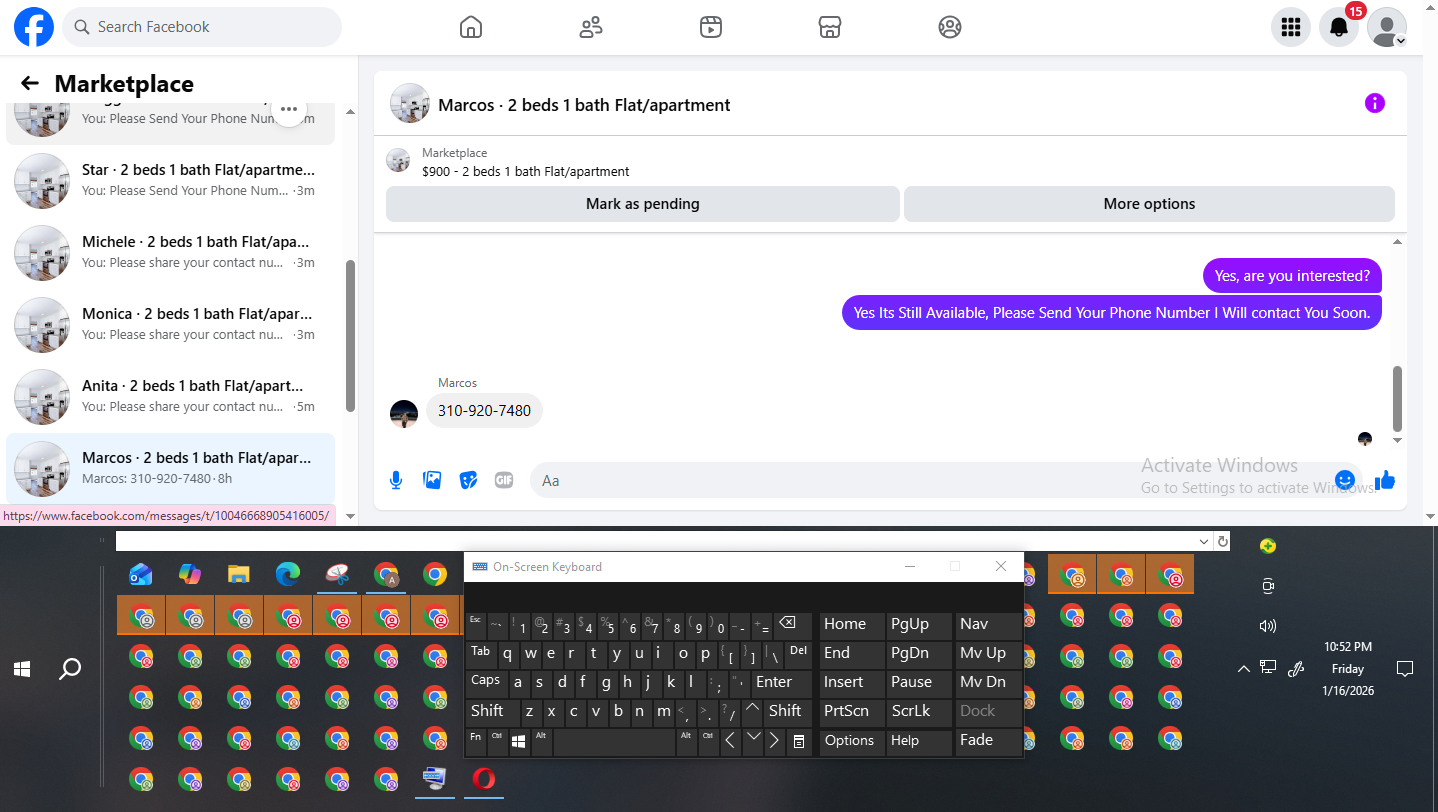Click the Aa message input field
1438x812 pixels.
930,480
